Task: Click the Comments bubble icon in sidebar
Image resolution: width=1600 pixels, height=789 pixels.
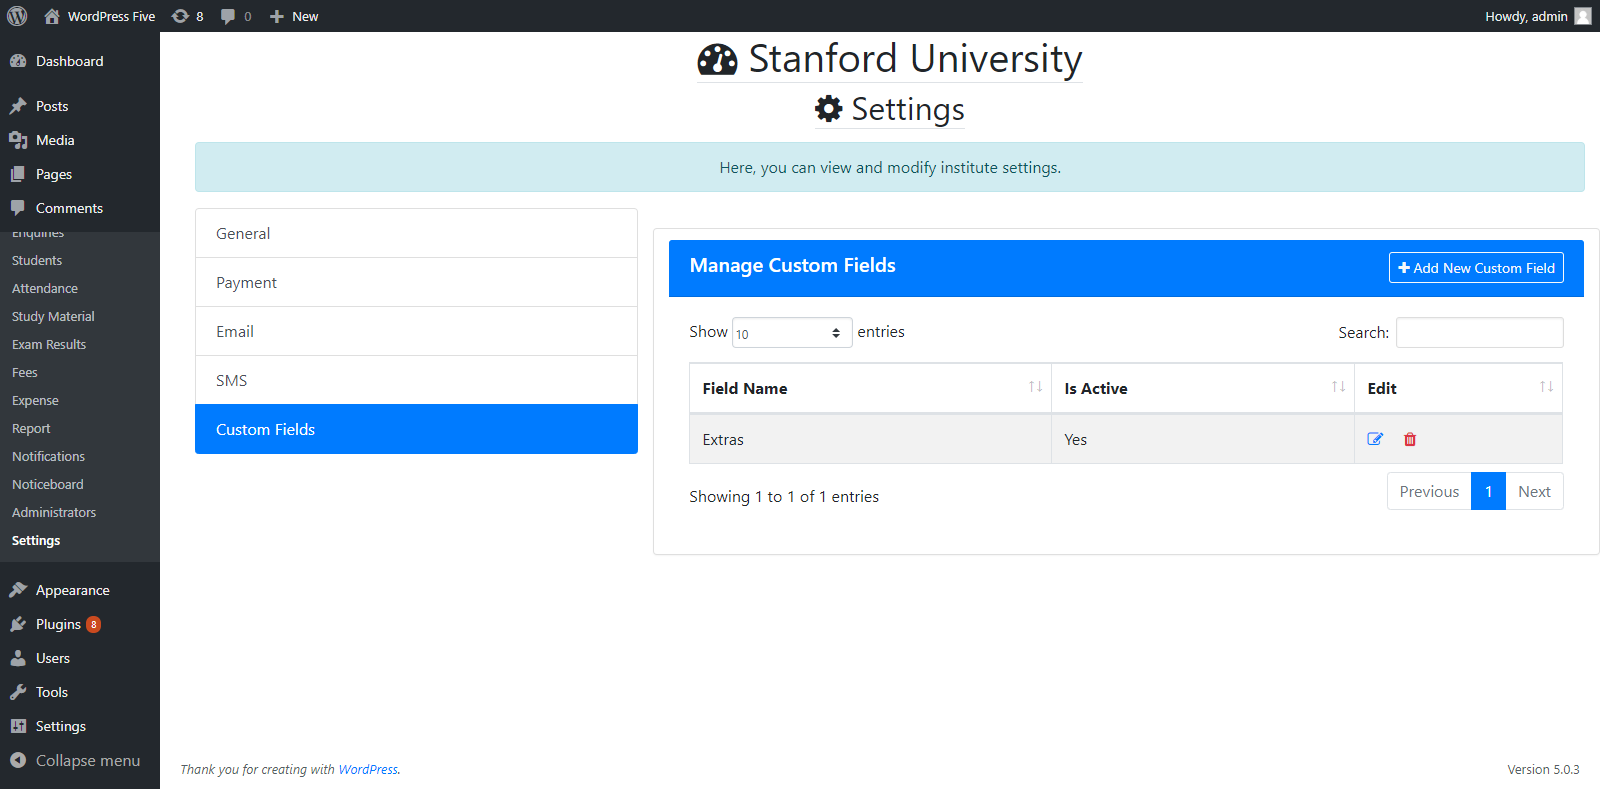Action: click(x=18, y=208)
